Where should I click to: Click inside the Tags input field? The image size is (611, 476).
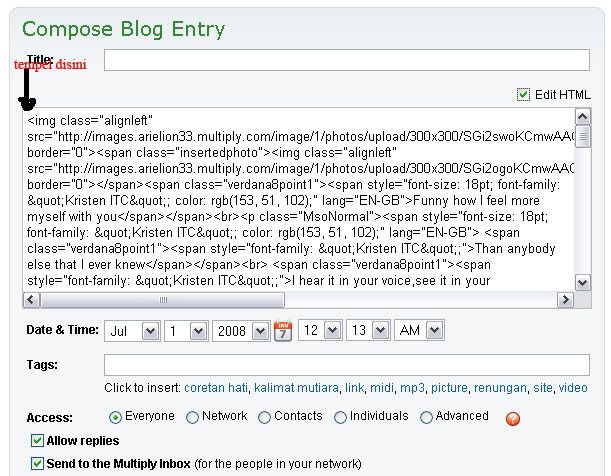point(347,365)
